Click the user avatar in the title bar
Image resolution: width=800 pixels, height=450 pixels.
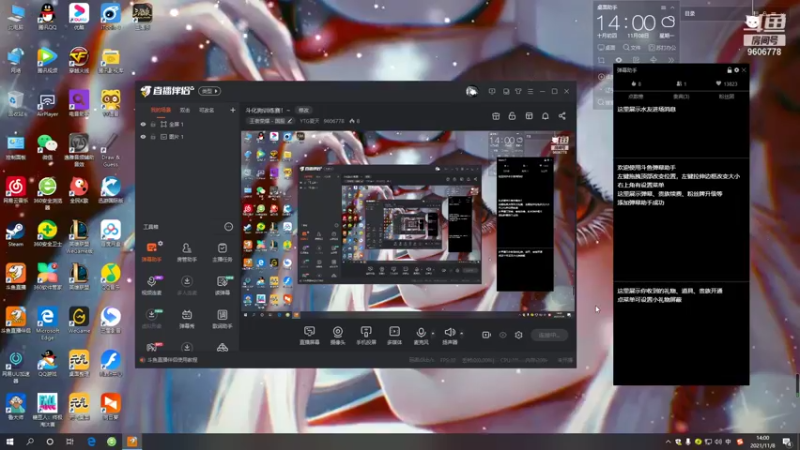point(471,91)
